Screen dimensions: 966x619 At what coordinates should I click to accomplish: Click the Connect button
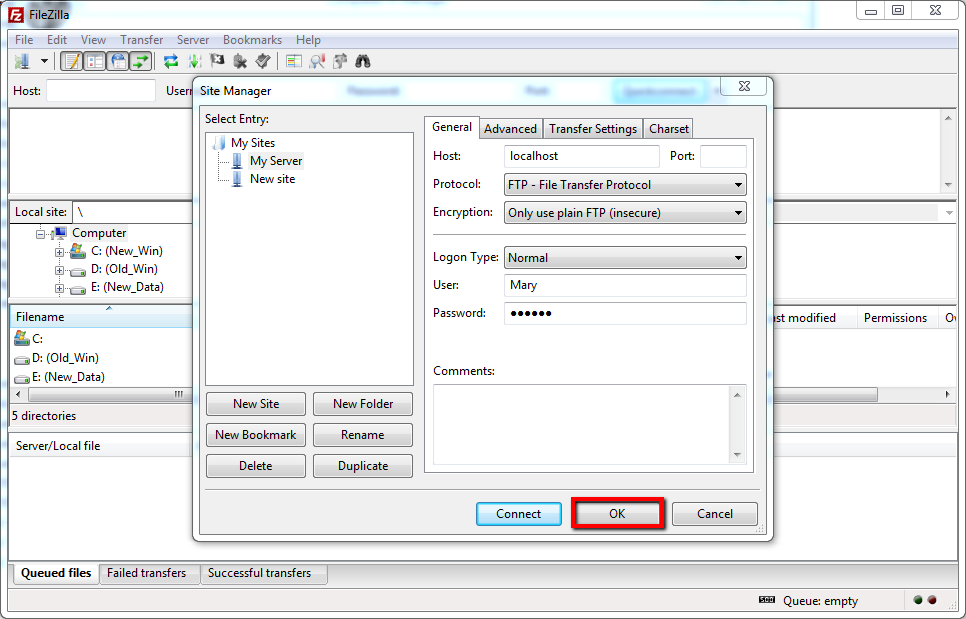(x=518, y=514)
